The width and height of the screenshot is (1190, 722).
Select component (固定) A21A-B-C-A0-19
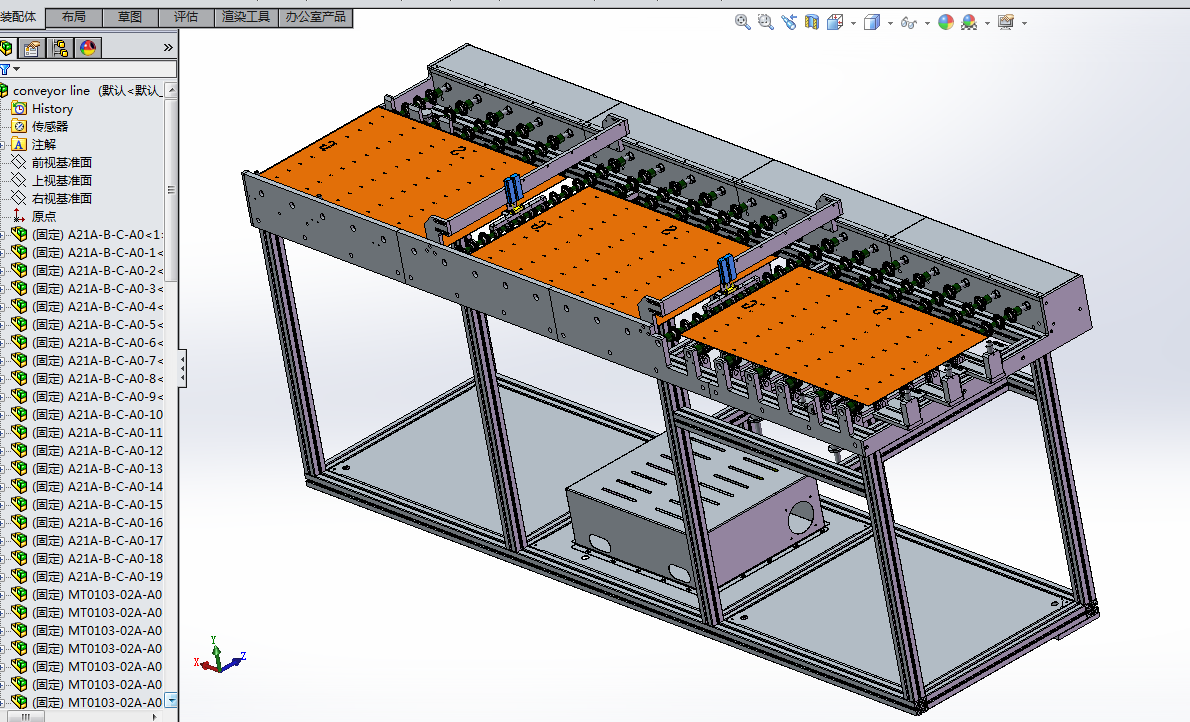(97, 576)
